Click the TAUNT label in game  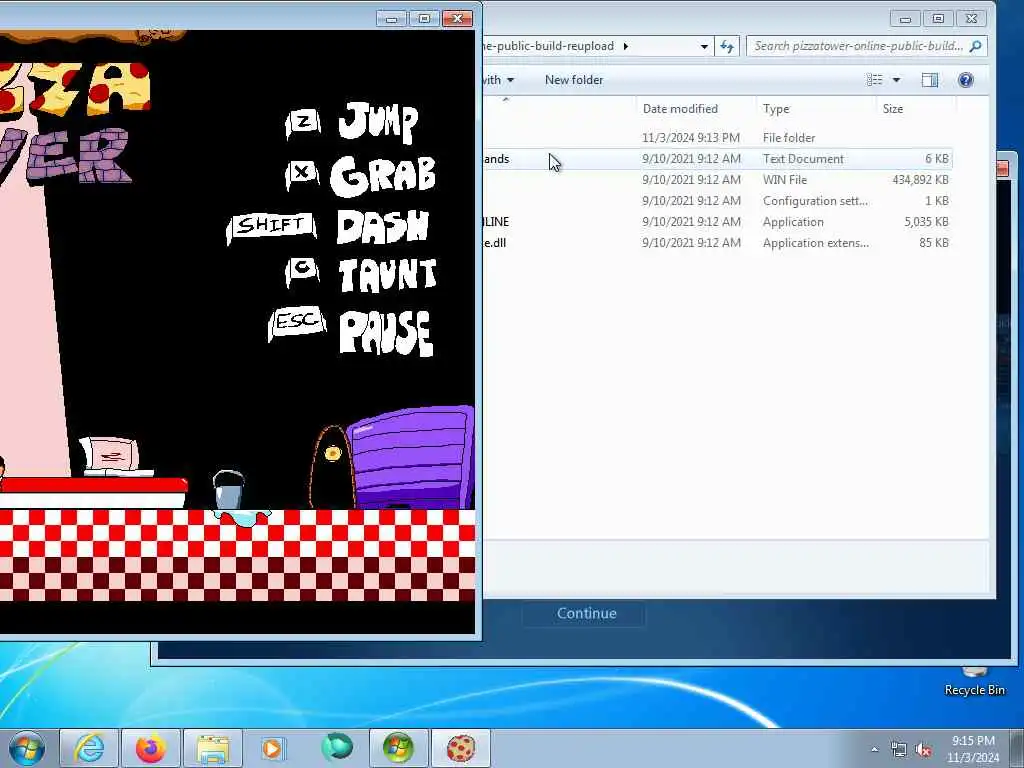click(388, 275)
